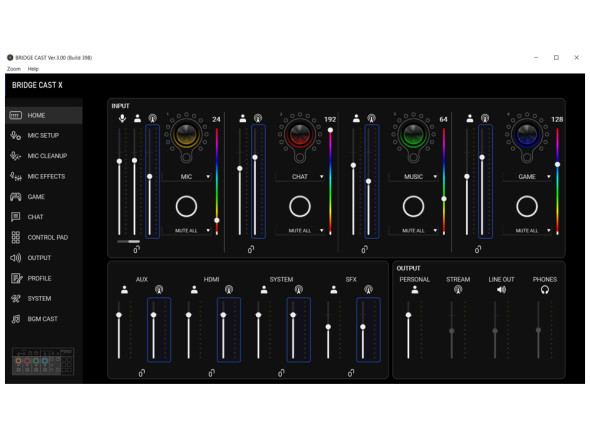Click the GAME color hue slider handle
The height and width of the screenshot is (434, 590).
[557, 164]
